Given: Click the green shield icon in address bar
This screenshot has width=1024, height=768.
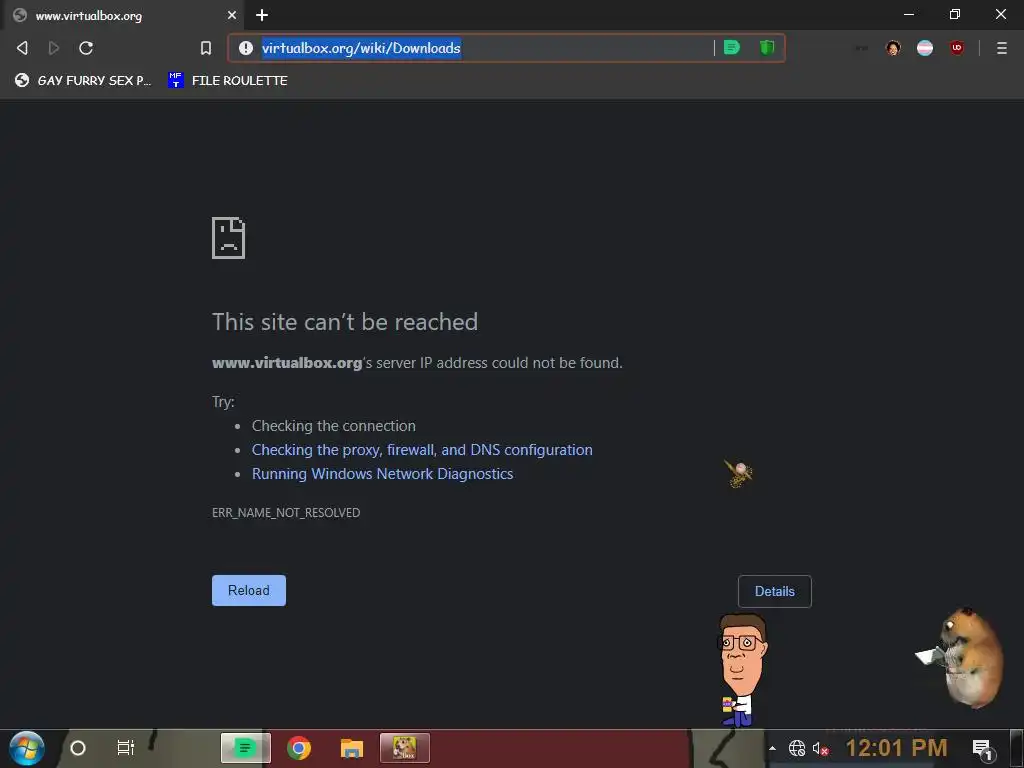Looking at the screenshot, I should click(767, 48).
